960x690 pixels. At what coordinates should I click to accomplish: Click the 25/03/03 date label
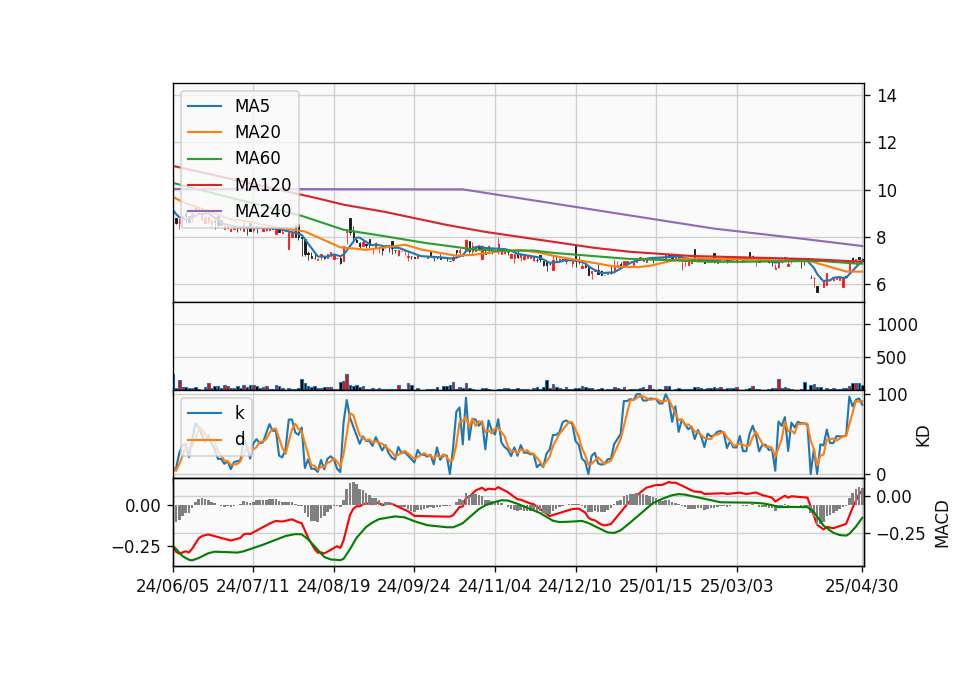(737, 586)
